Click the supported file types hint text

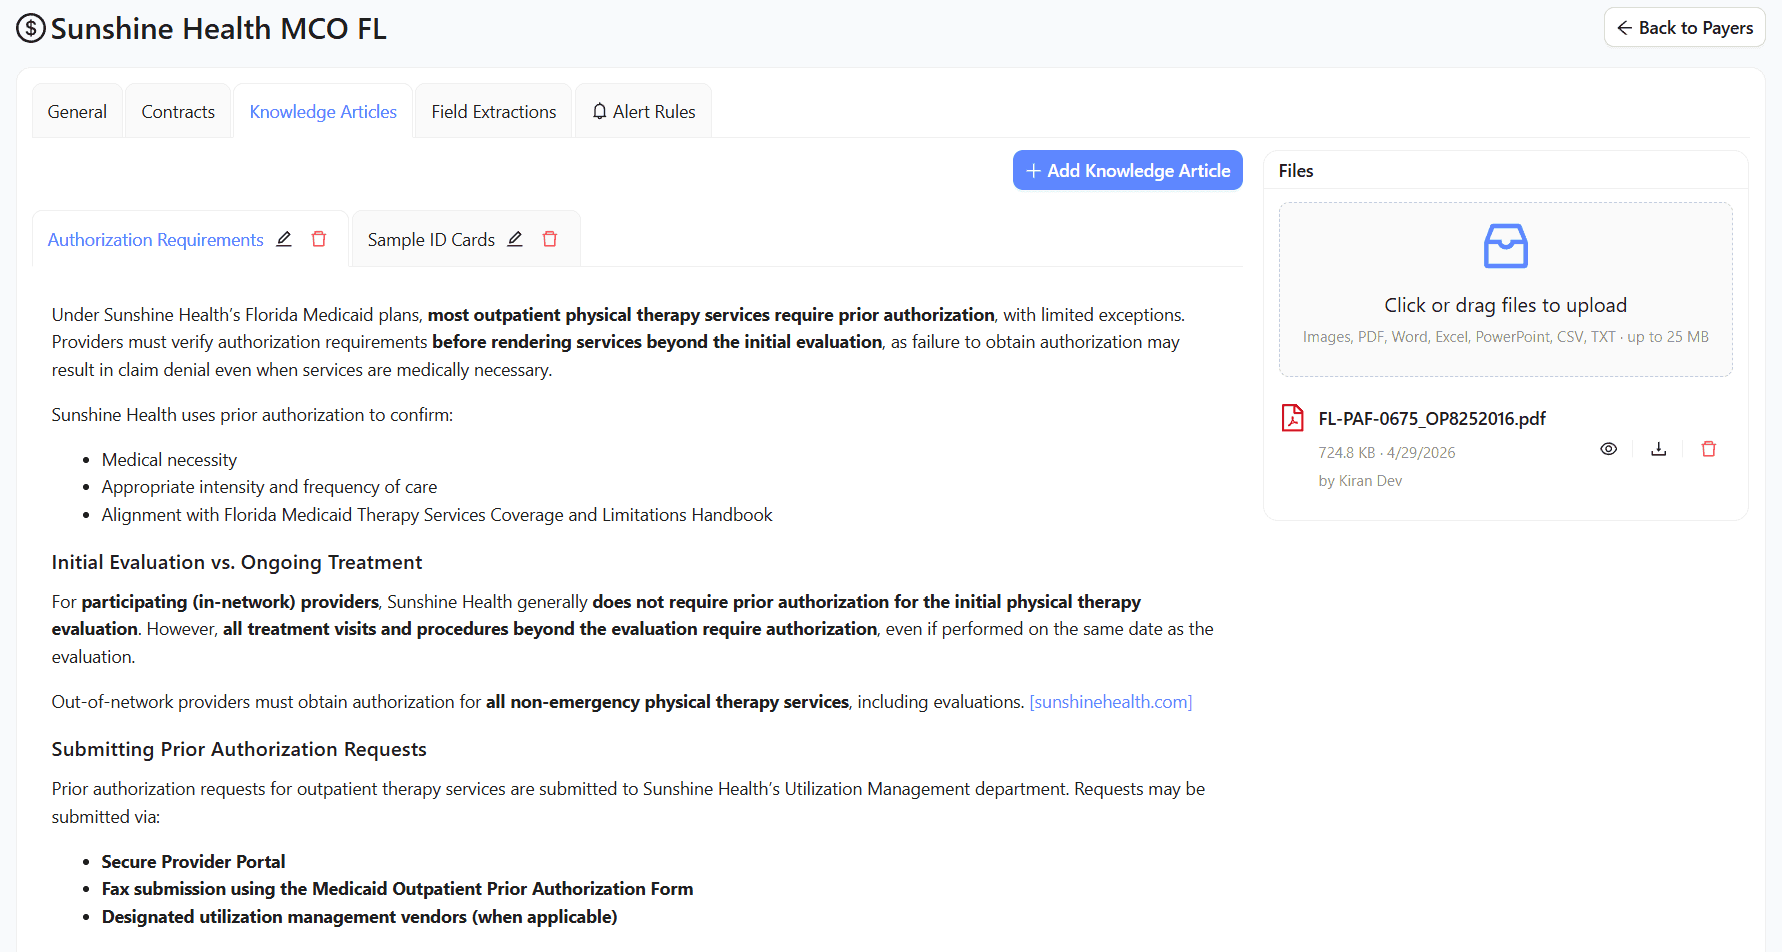pyautogui.click(x=1505, y=337)
